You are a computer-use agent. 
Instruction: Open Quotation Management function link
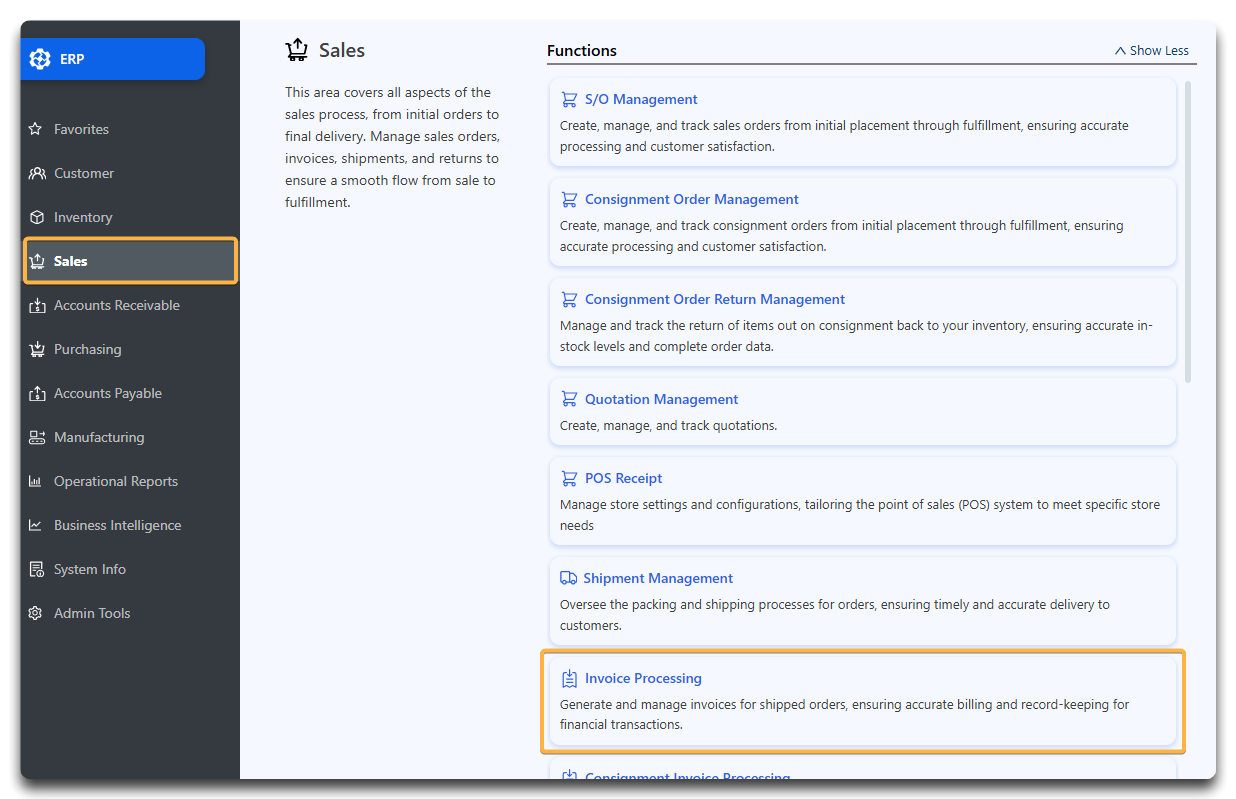pos(661,399)
